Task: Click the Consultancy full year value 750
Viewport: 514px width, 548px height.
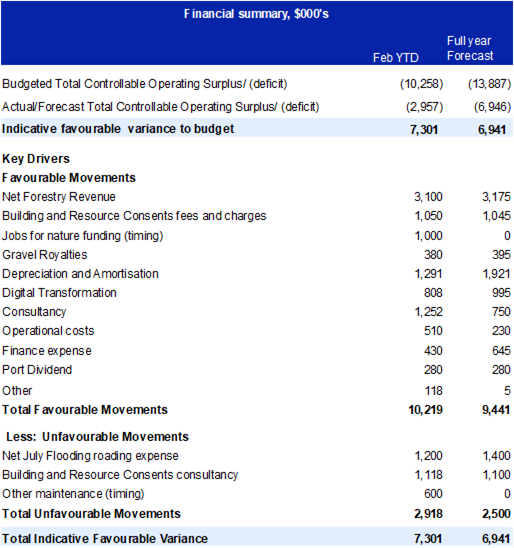Action: (x=501, y=312)
